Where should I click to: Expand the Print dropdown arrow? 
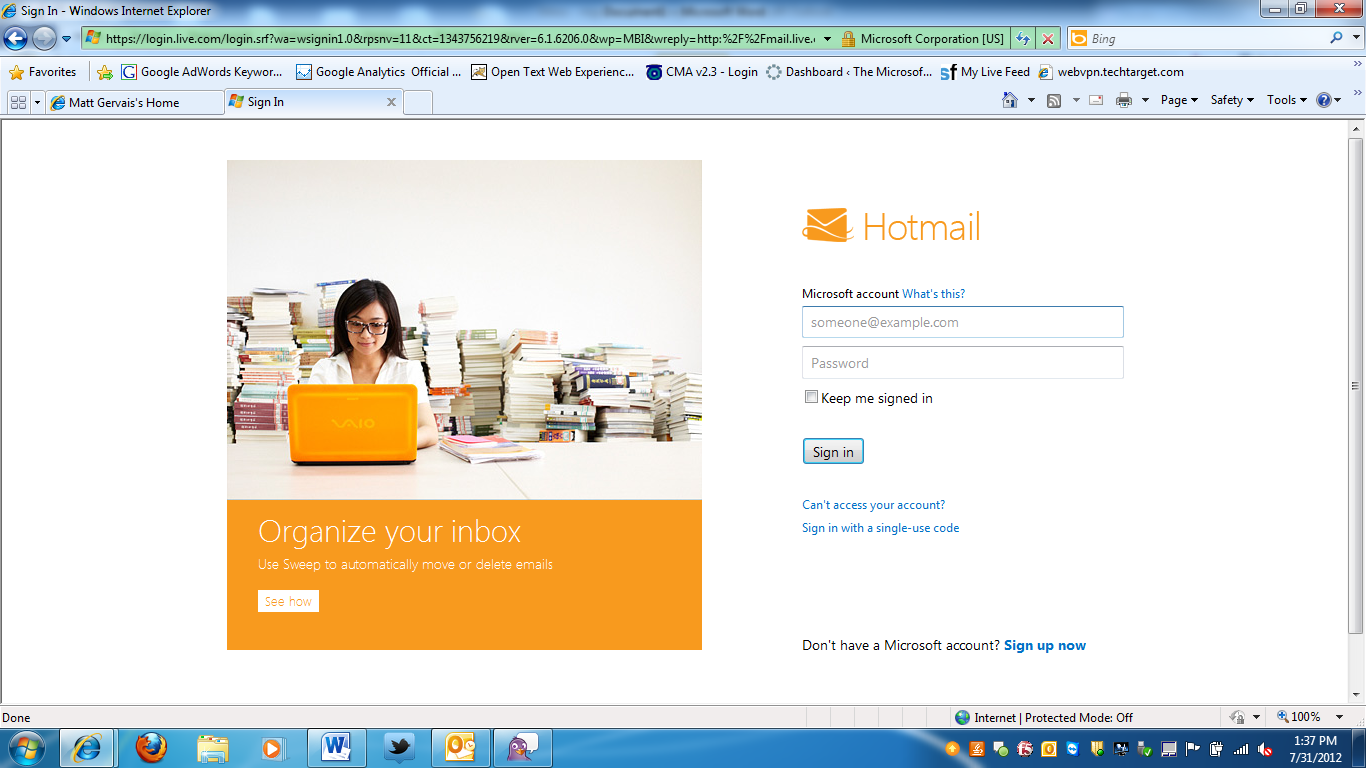1145,100
